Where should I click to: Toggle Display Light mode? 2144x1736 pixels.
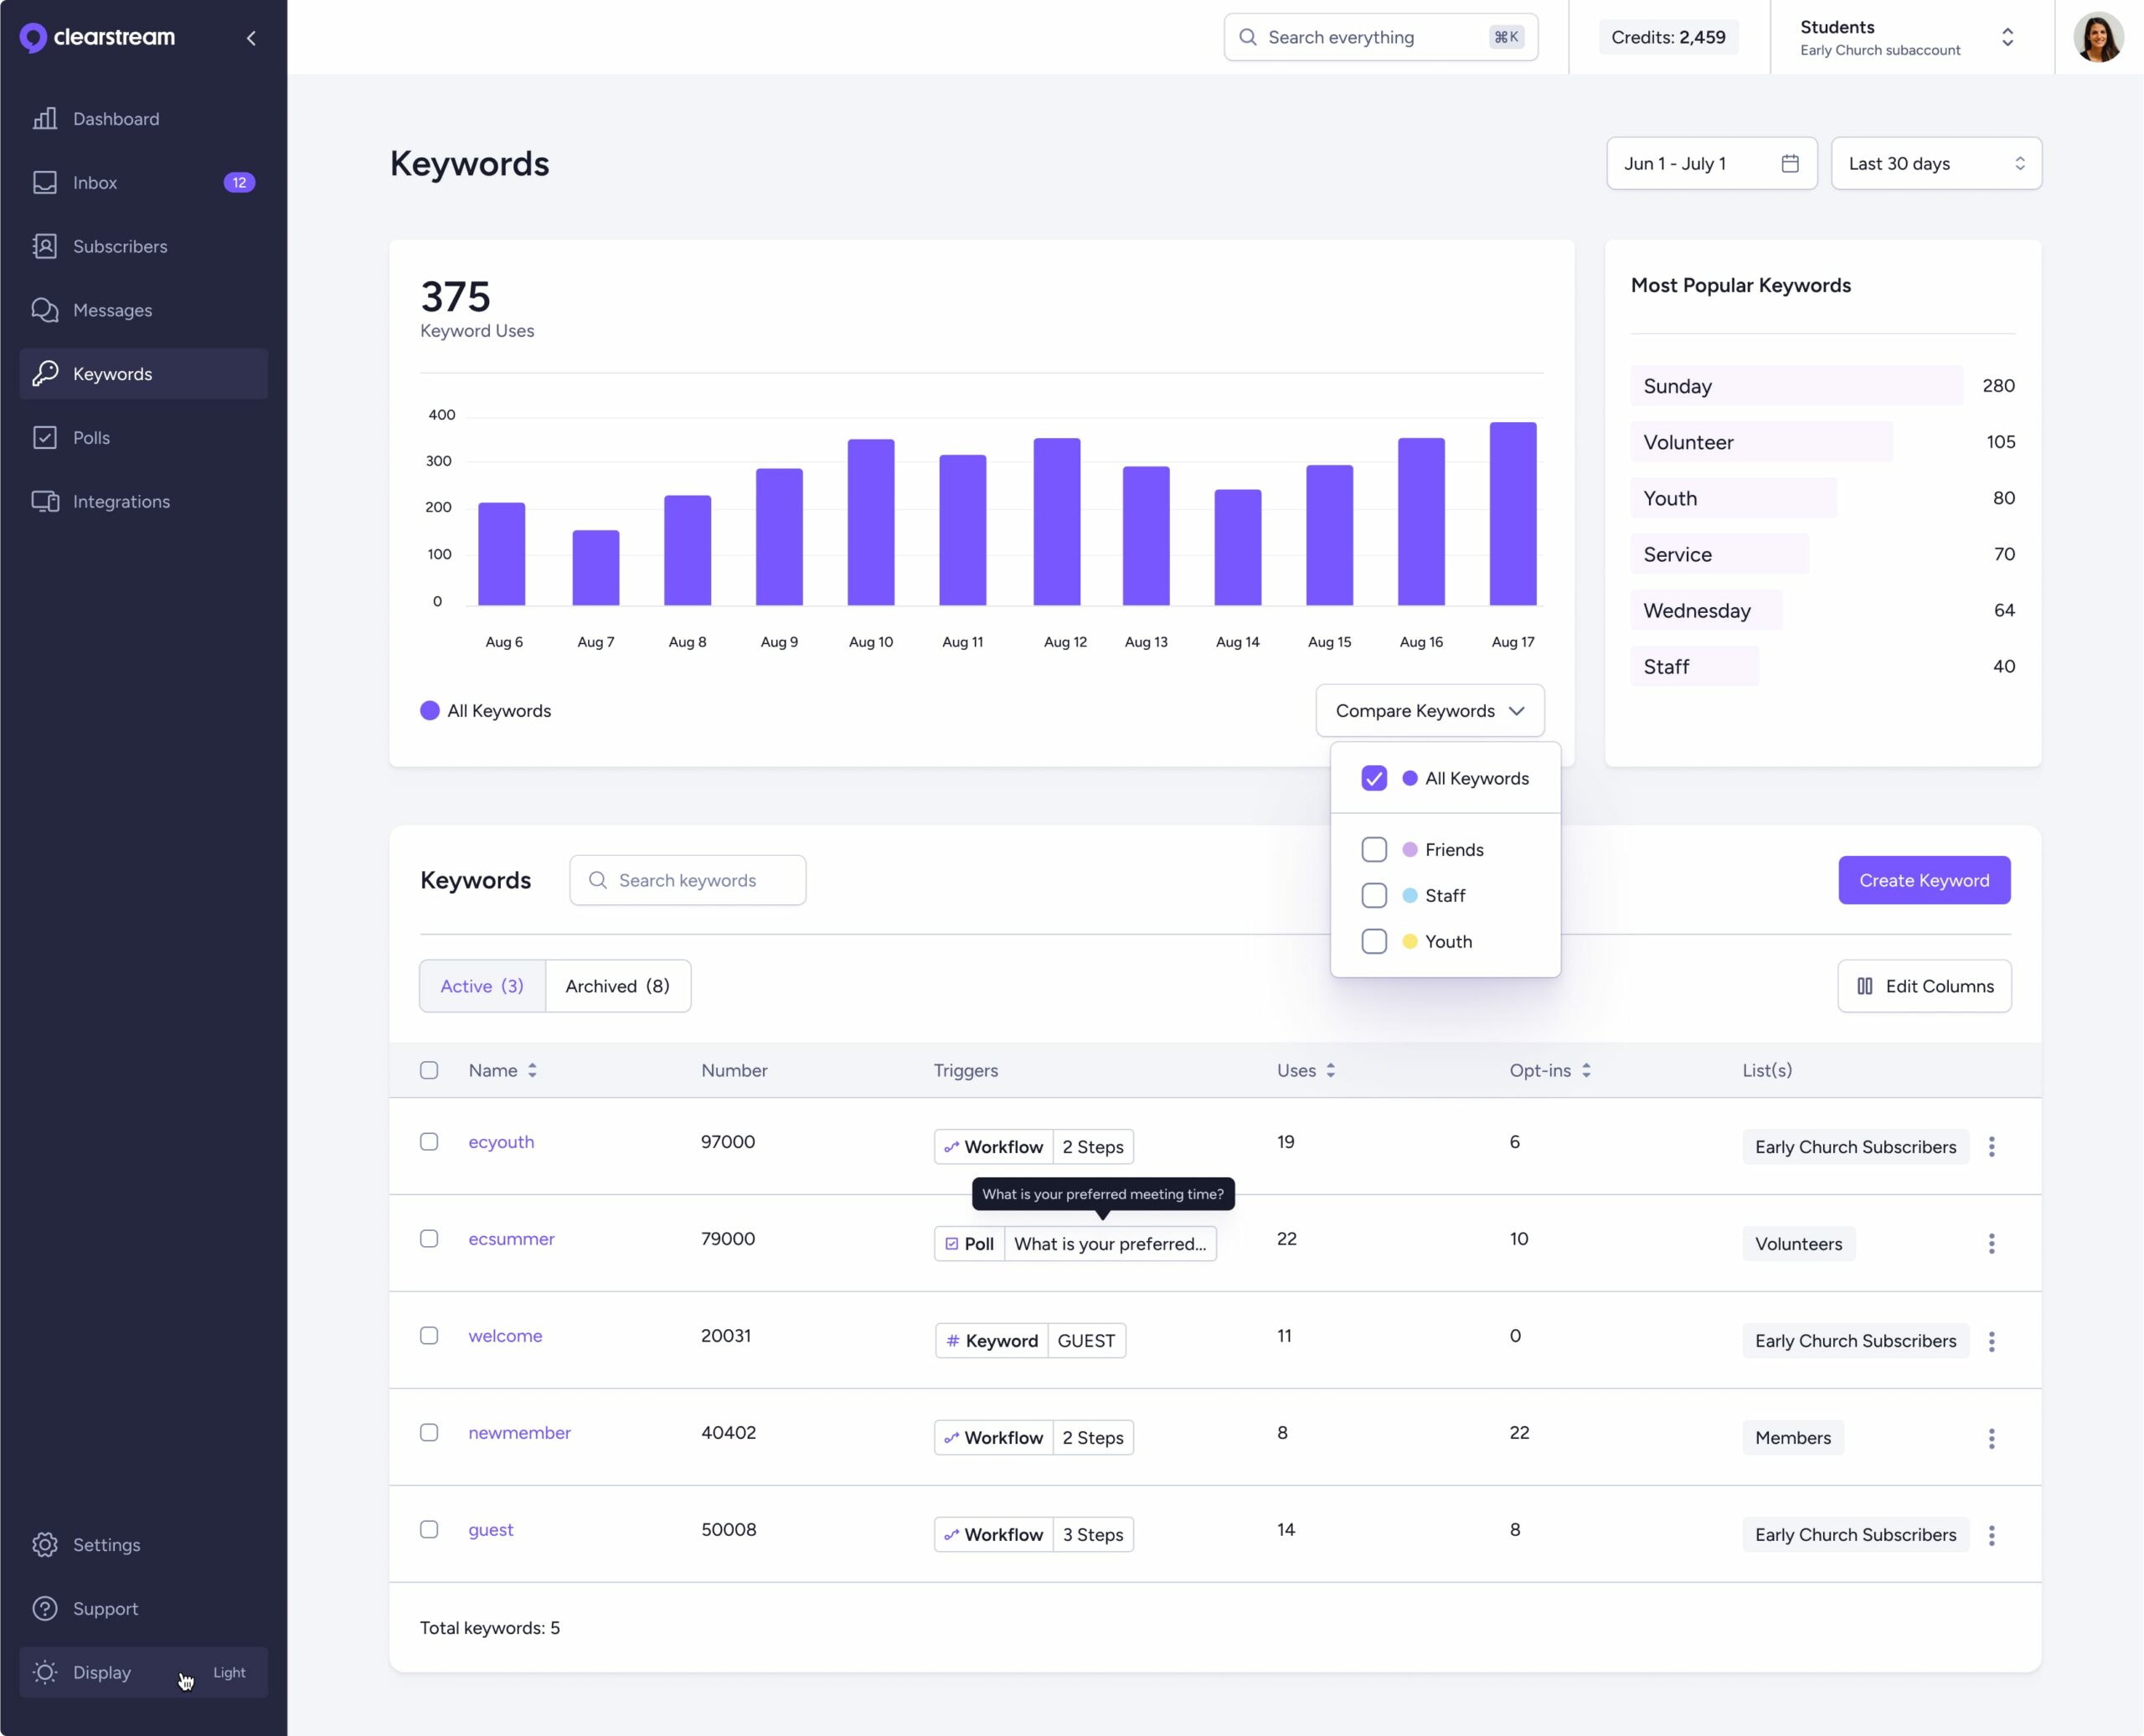(143, 1672)
